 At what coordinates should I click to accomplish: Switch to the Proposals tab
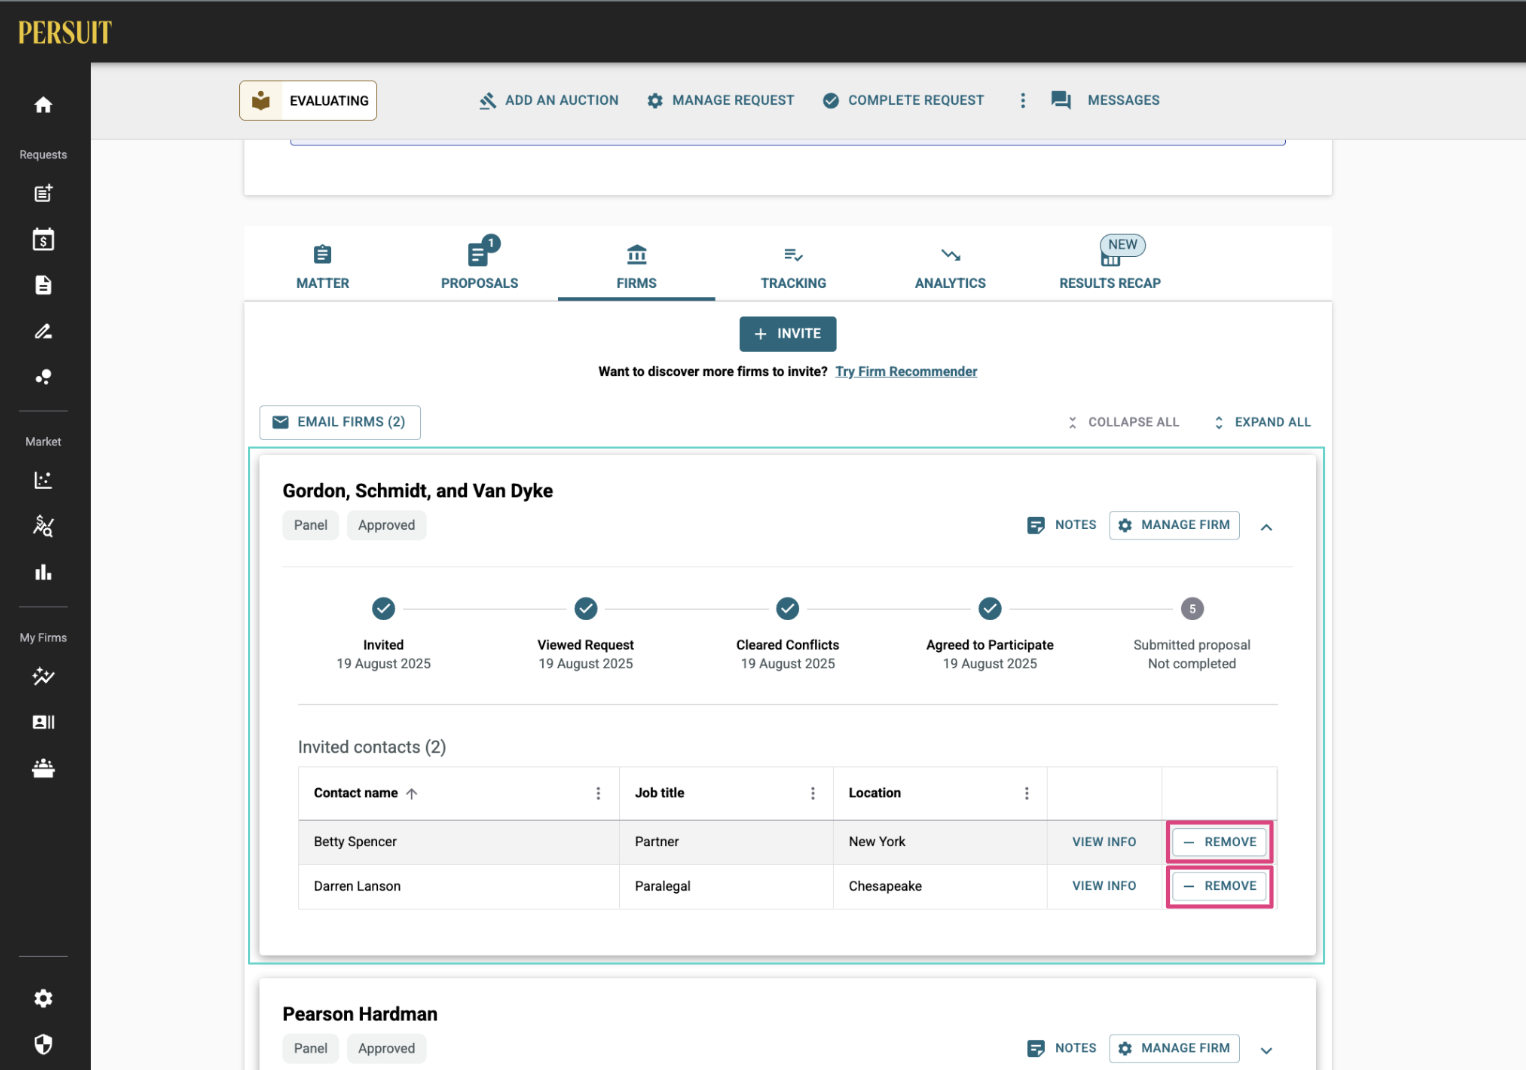click(x=480, y=267)
